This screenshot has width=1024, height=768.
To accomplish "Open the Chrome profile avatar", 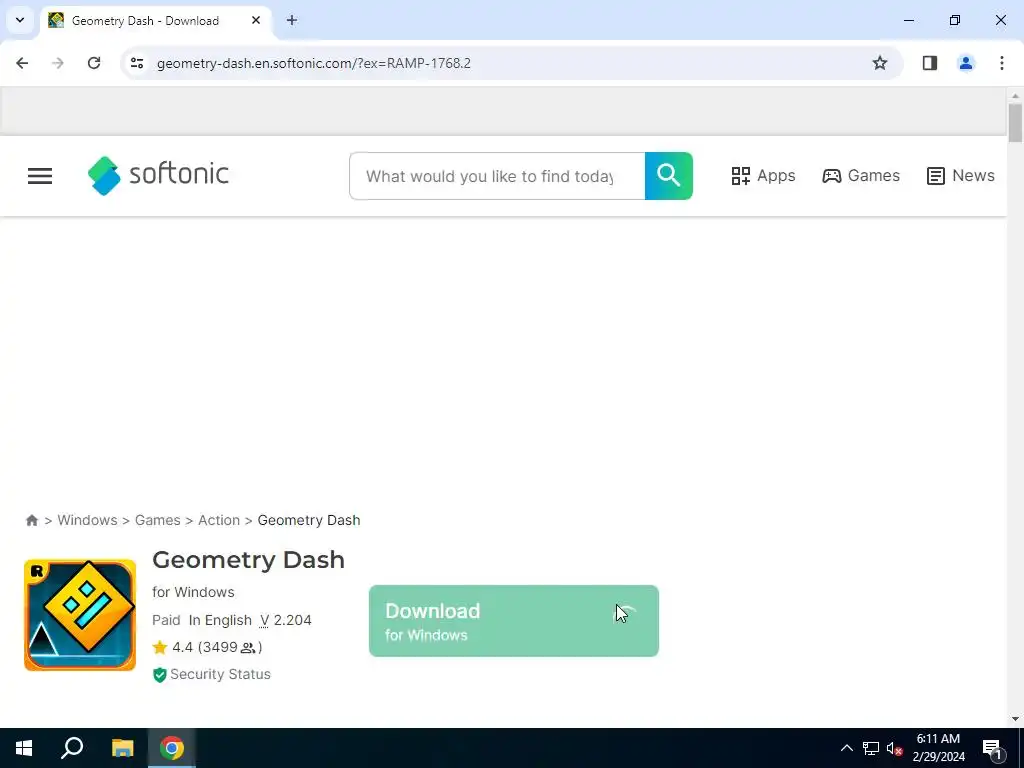I will pos(966,63).
